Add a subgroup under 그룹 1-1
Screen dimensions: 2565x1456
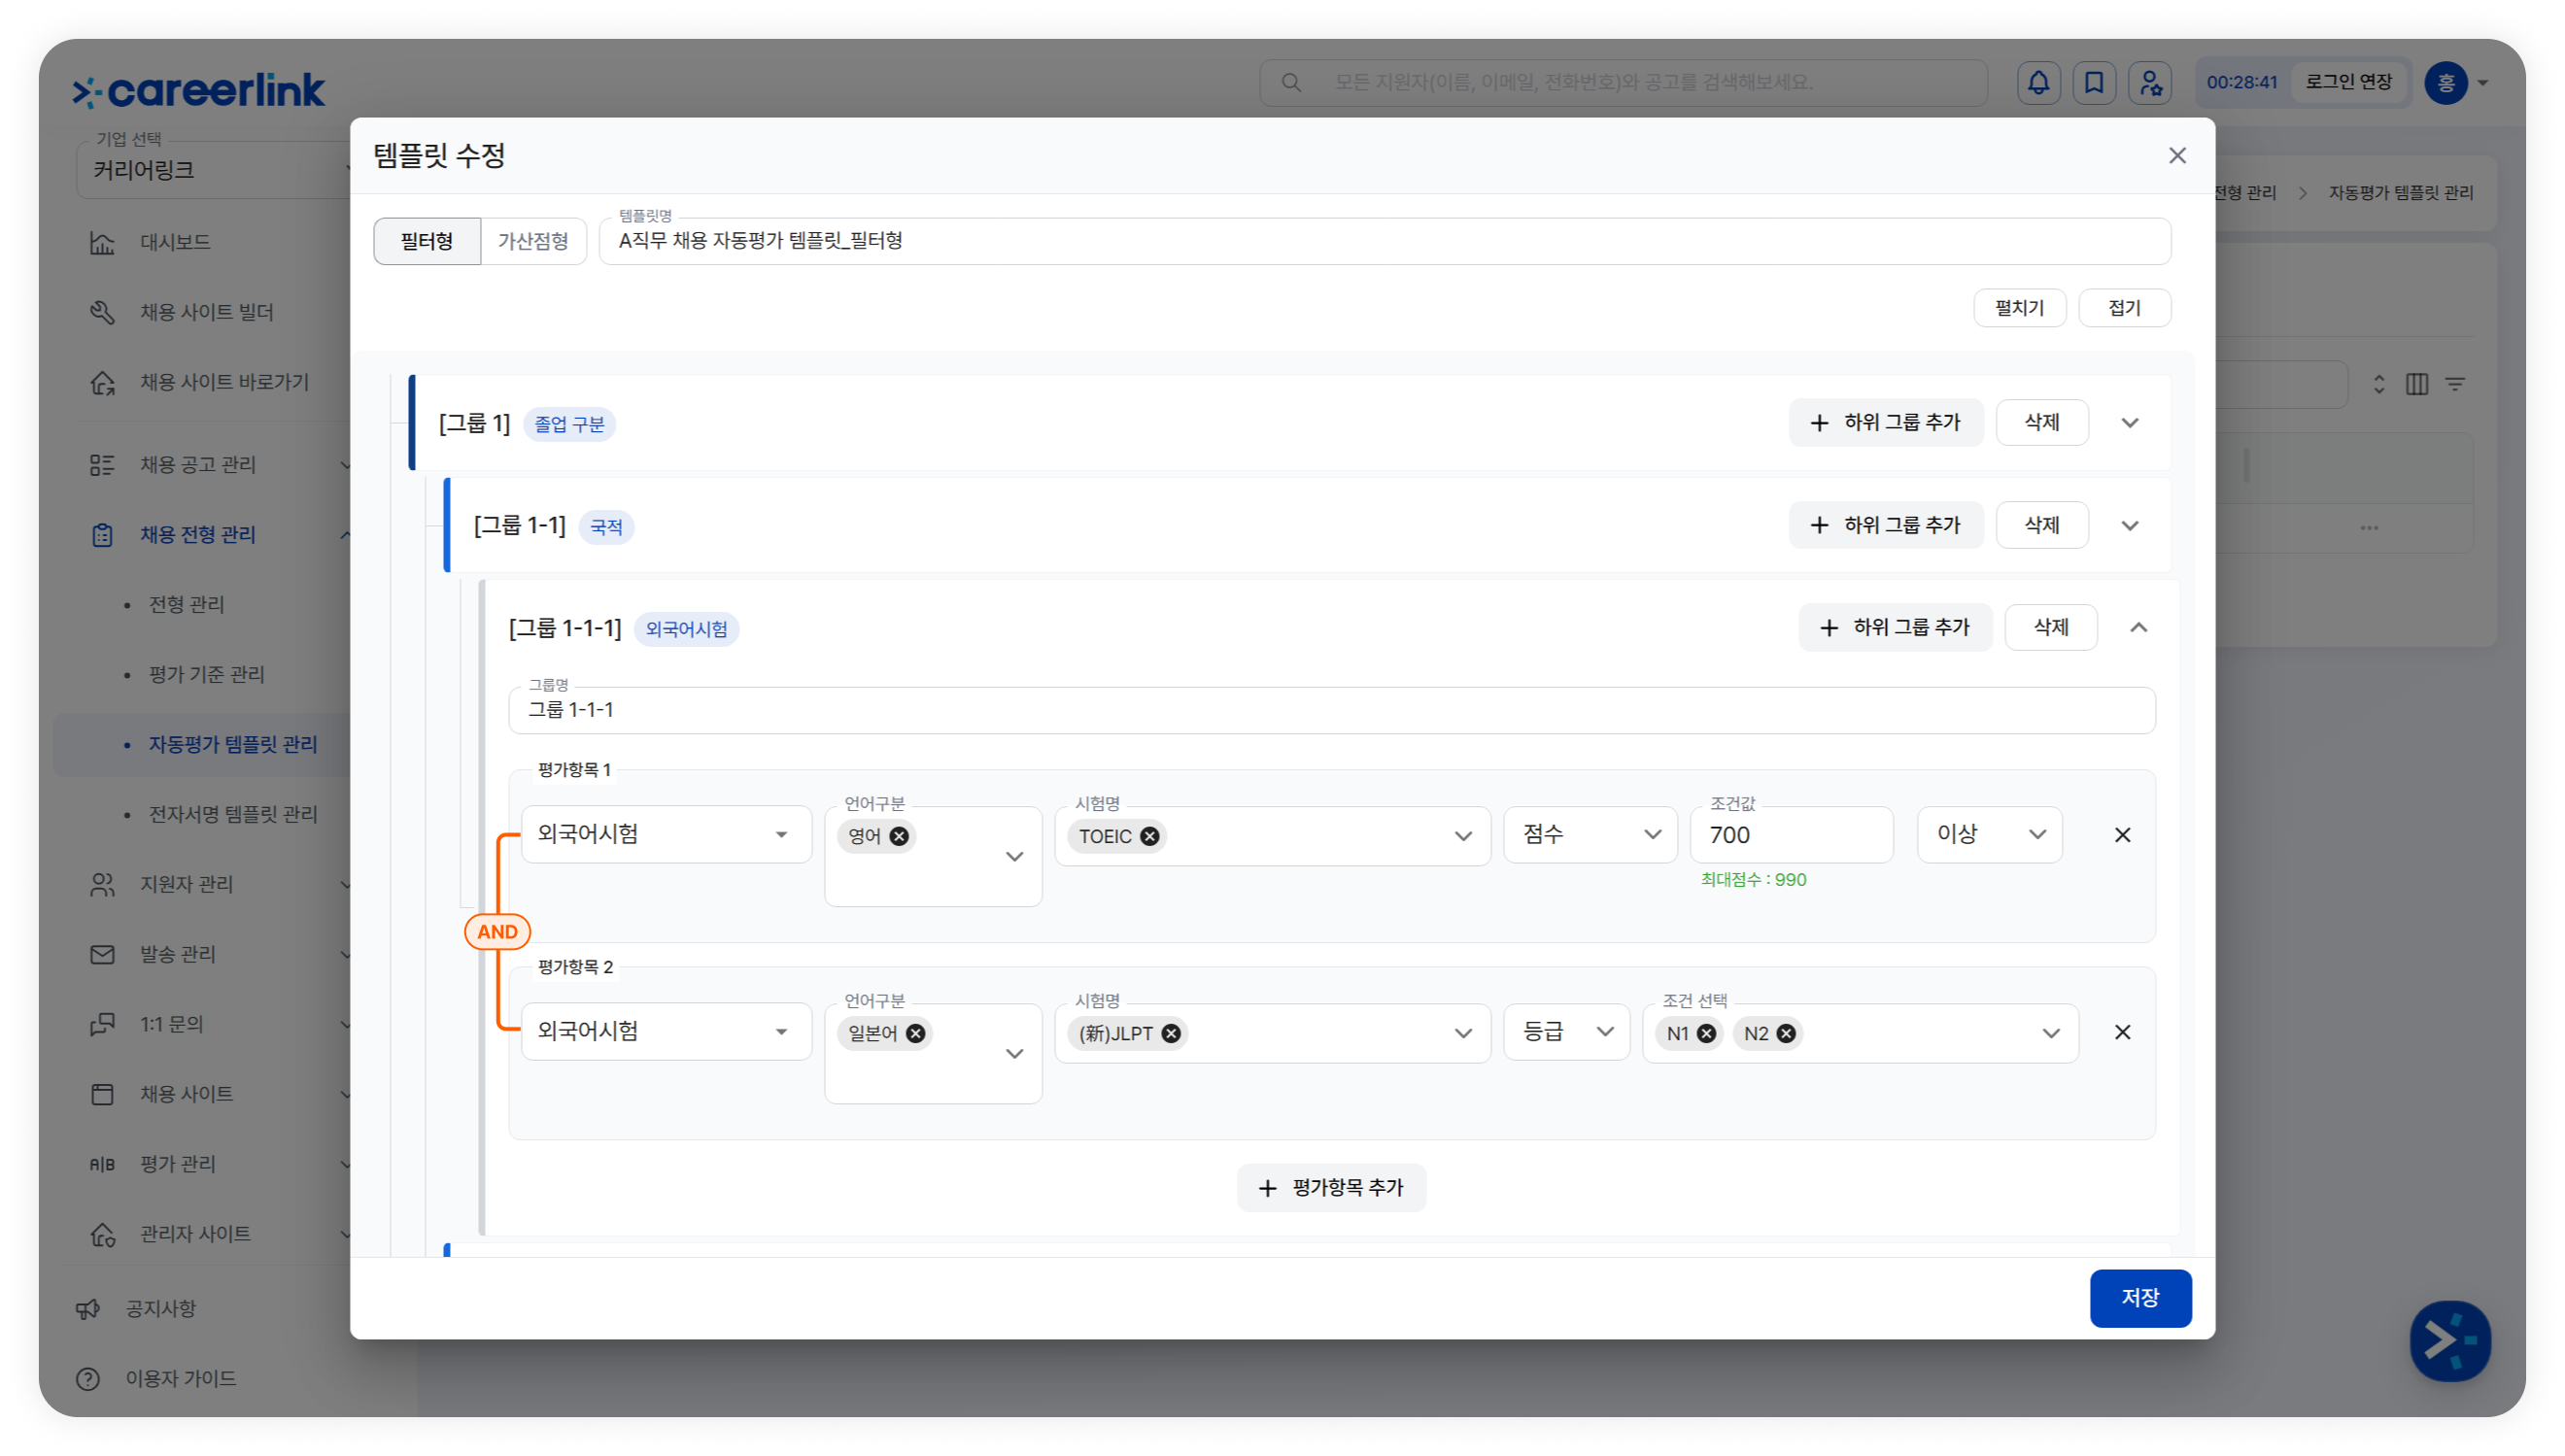1885,526
